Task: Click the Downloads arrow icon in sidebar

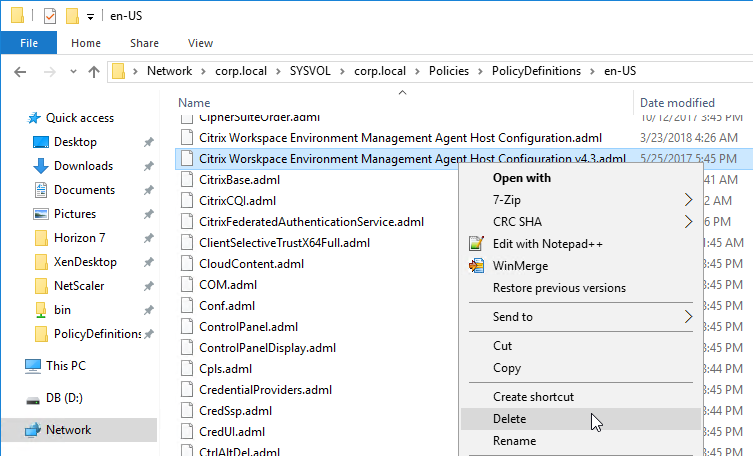Action: tap(41, 166)
